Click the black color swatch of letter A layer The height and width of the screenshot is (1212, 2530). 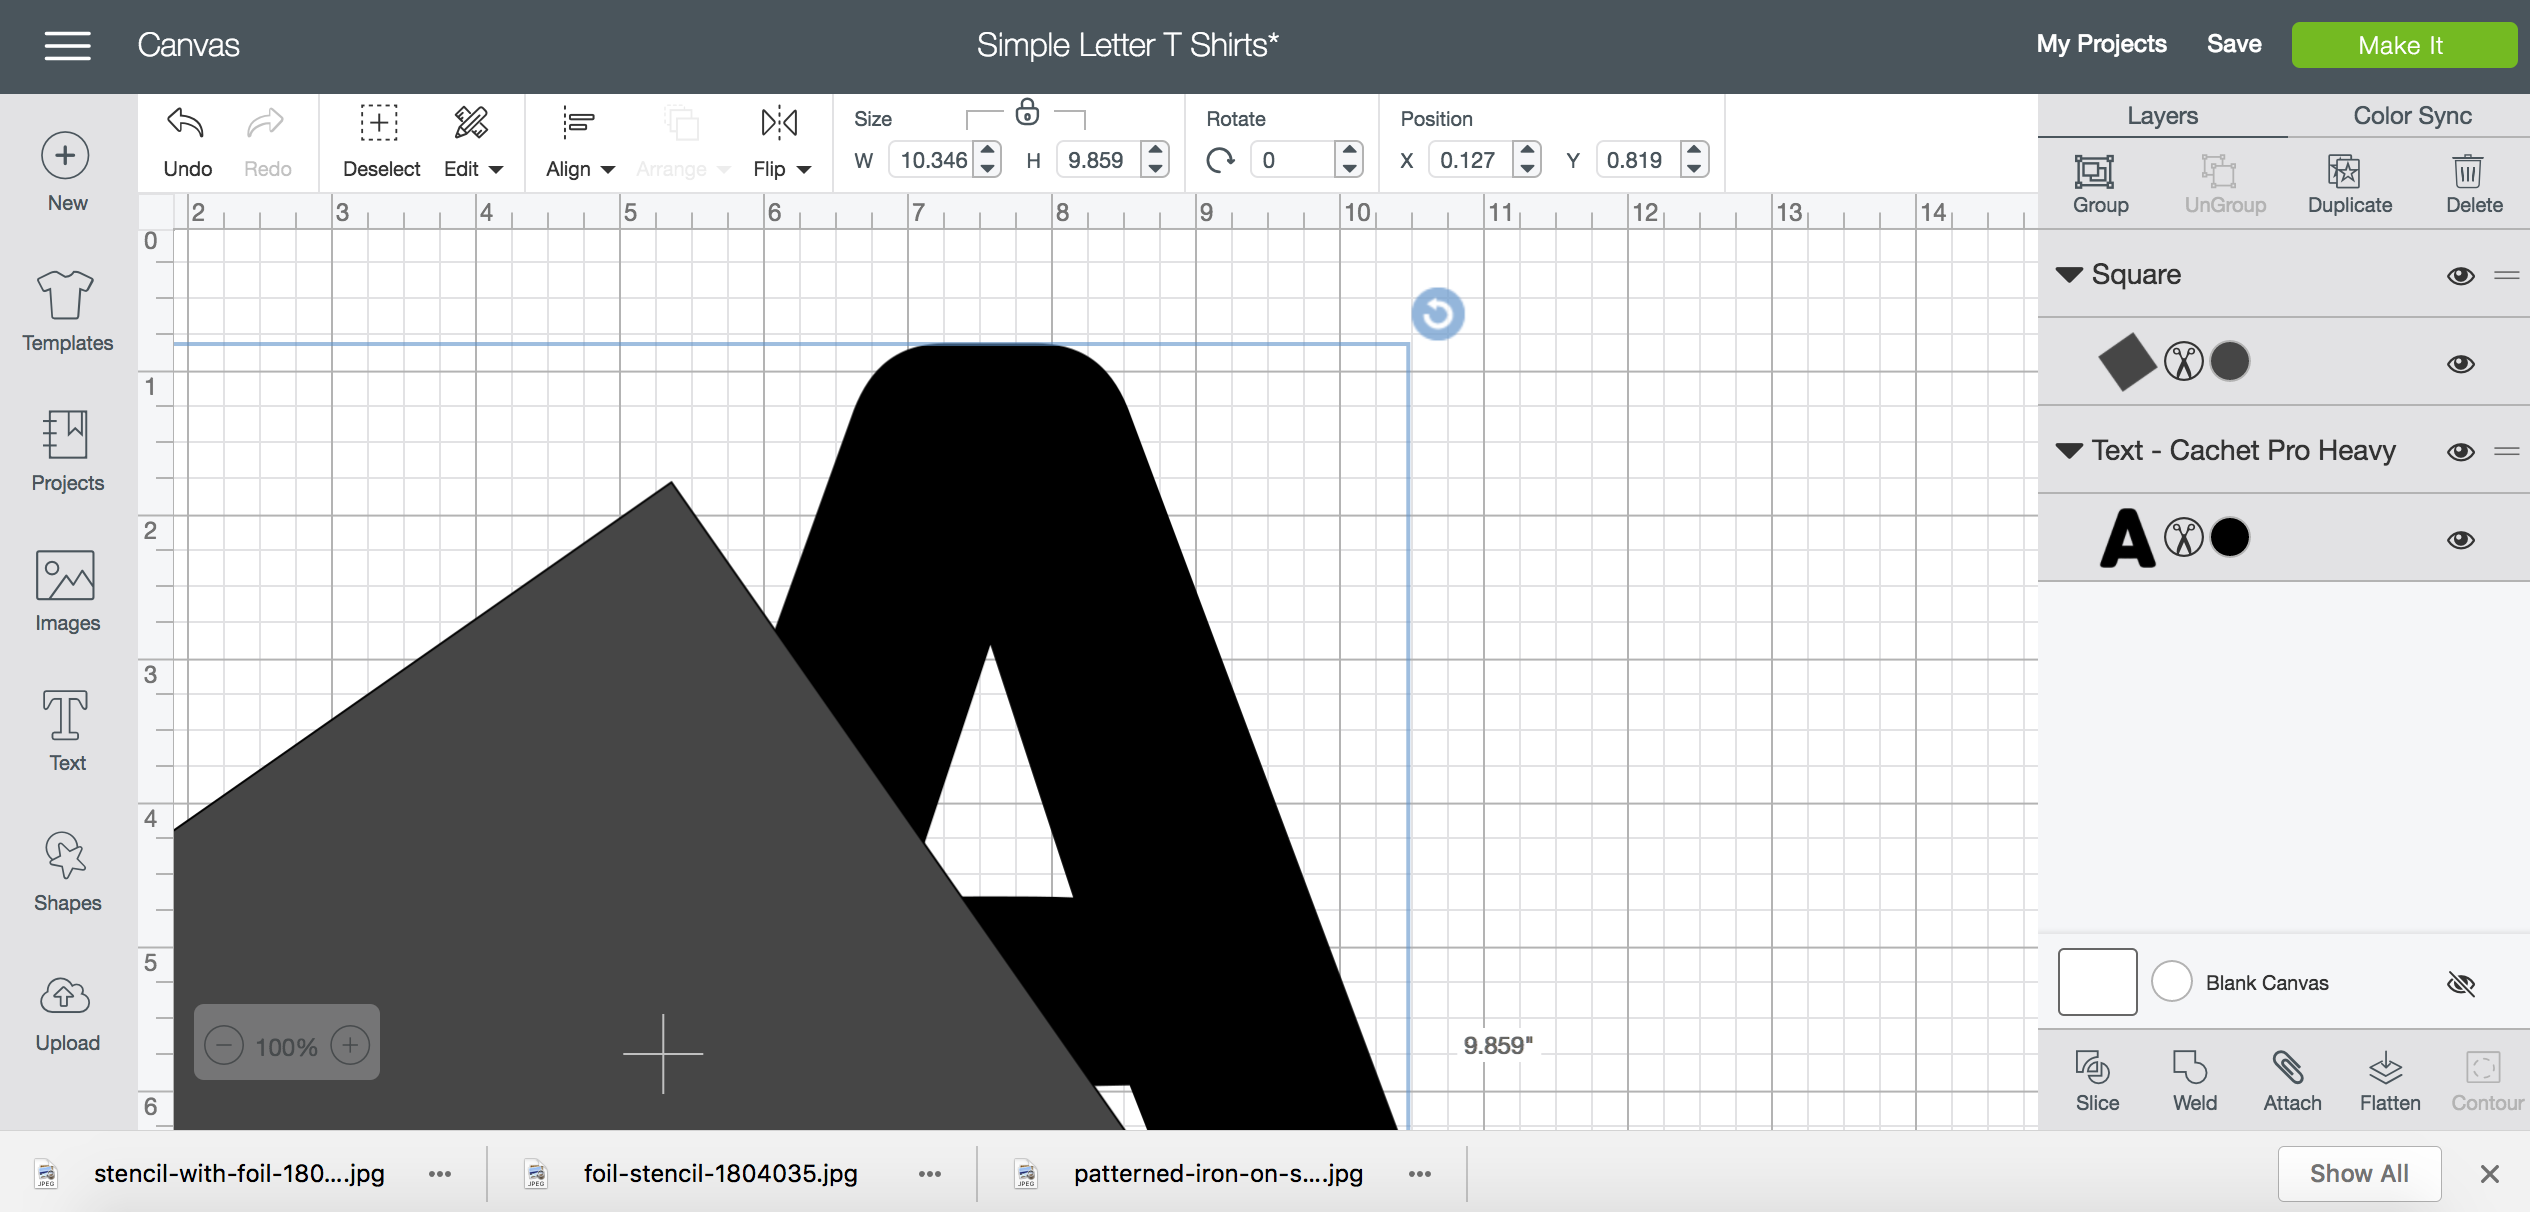(2230, 538)
